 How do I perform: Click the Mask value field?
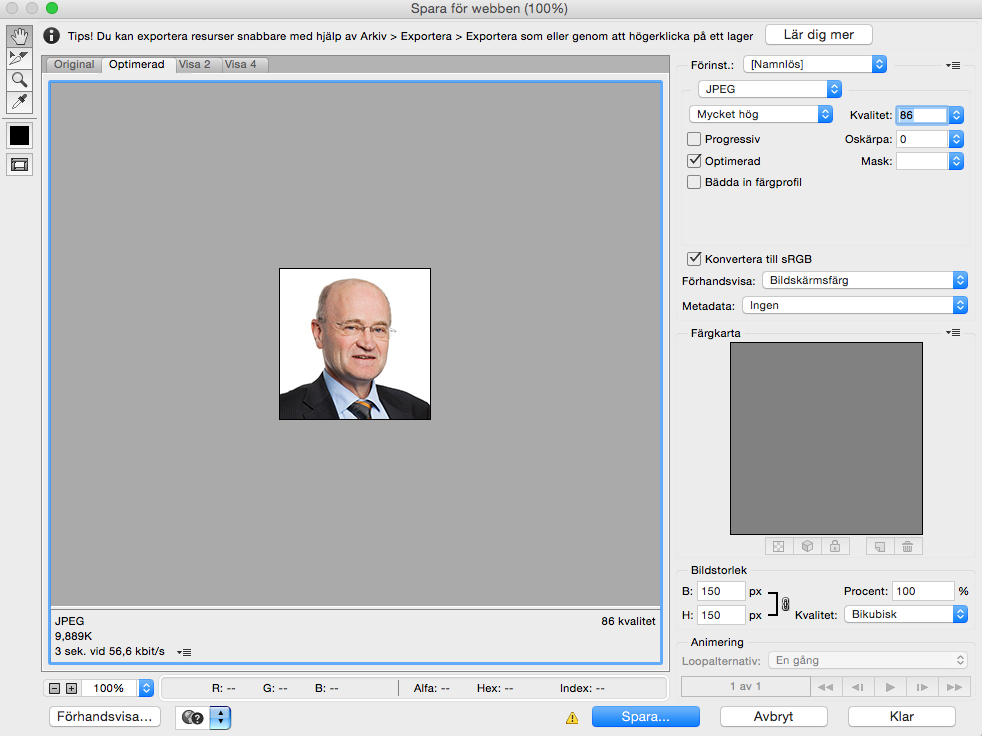(922, 161)
